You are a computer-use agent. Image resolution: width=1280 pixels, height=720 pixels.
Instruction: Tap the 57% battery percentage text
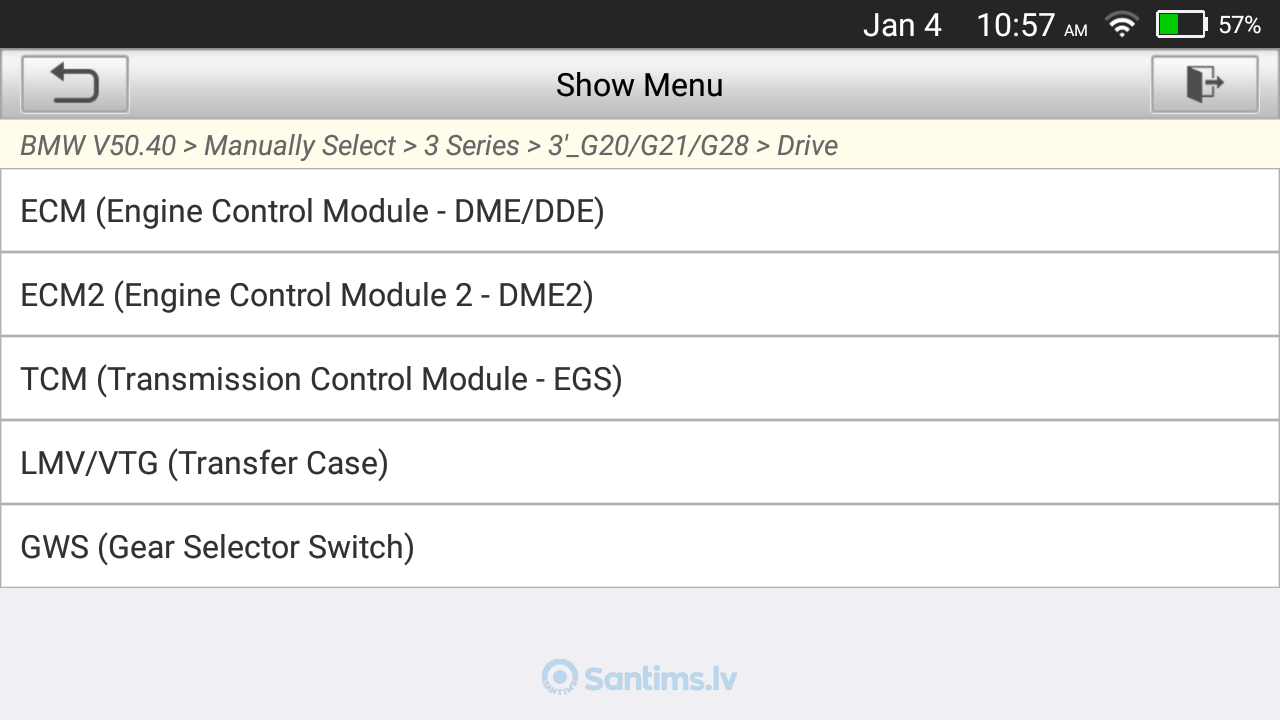point(1240,25)
